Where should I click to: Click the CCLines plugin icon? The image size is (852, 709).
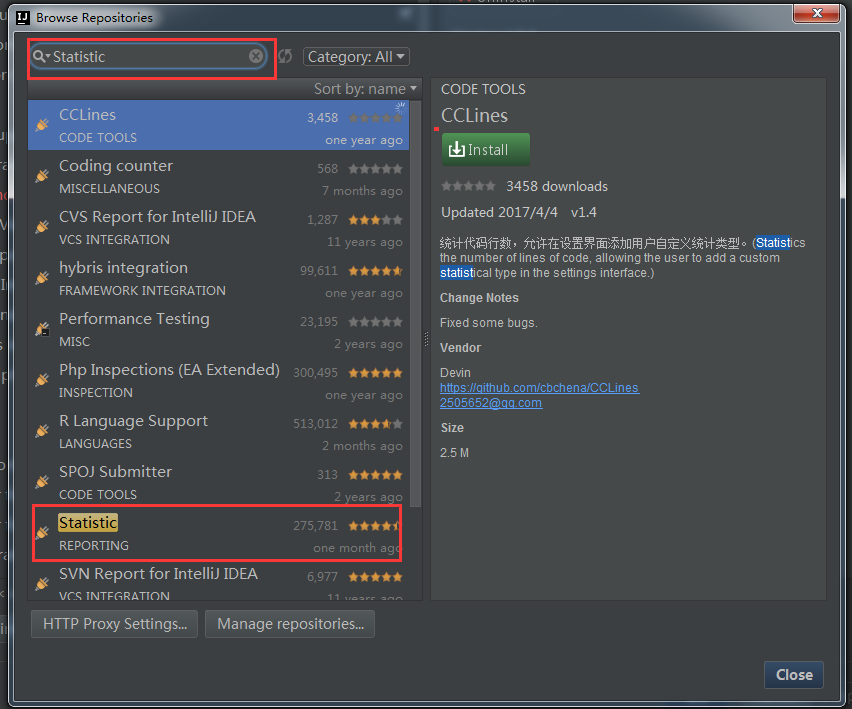pyautogui.click(x=42, y=125)
